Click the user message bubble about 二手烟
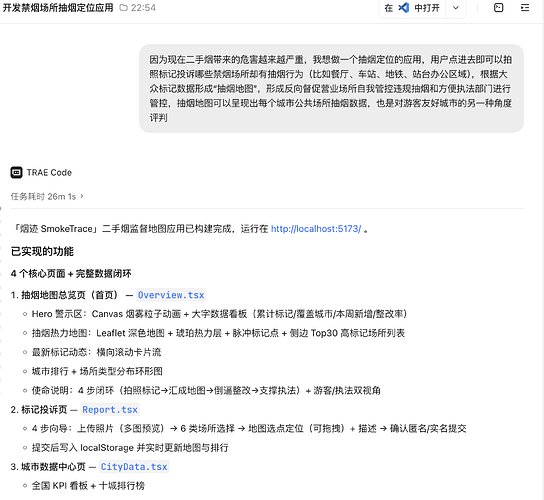Screen dimensions: 544x500 331,88
